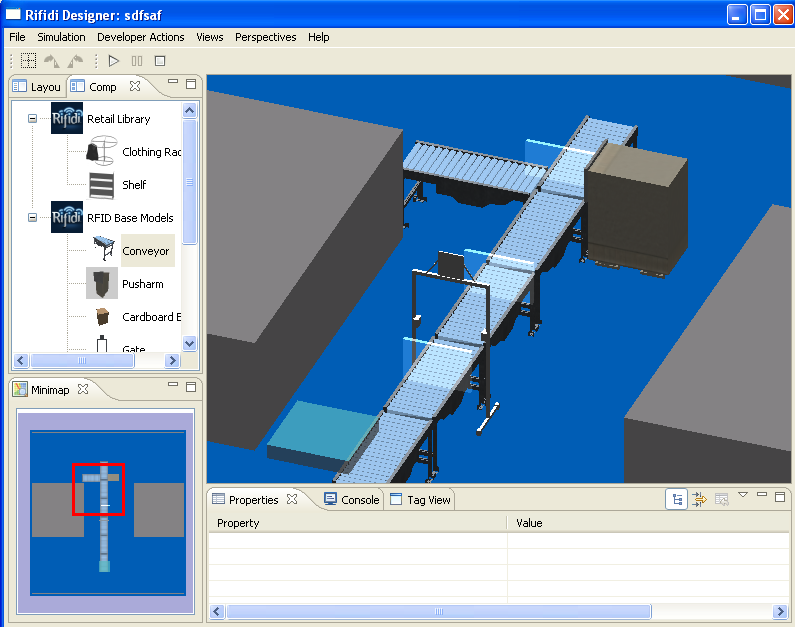Minimize the Properties panel

point(762,494)
